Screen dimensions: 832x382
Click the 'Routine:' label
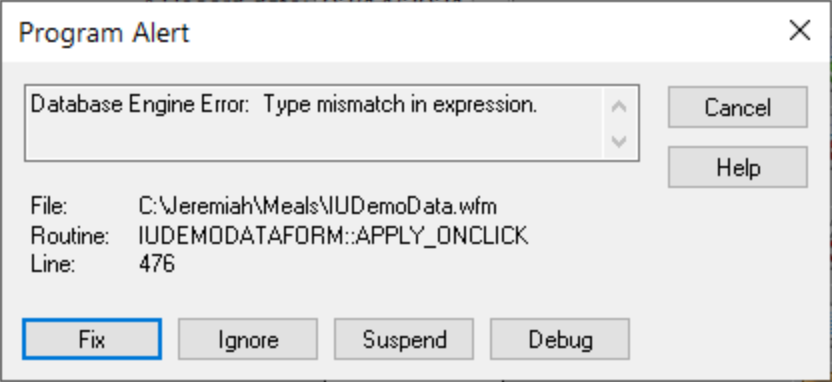pyautogui.click(x=70, y=236)
